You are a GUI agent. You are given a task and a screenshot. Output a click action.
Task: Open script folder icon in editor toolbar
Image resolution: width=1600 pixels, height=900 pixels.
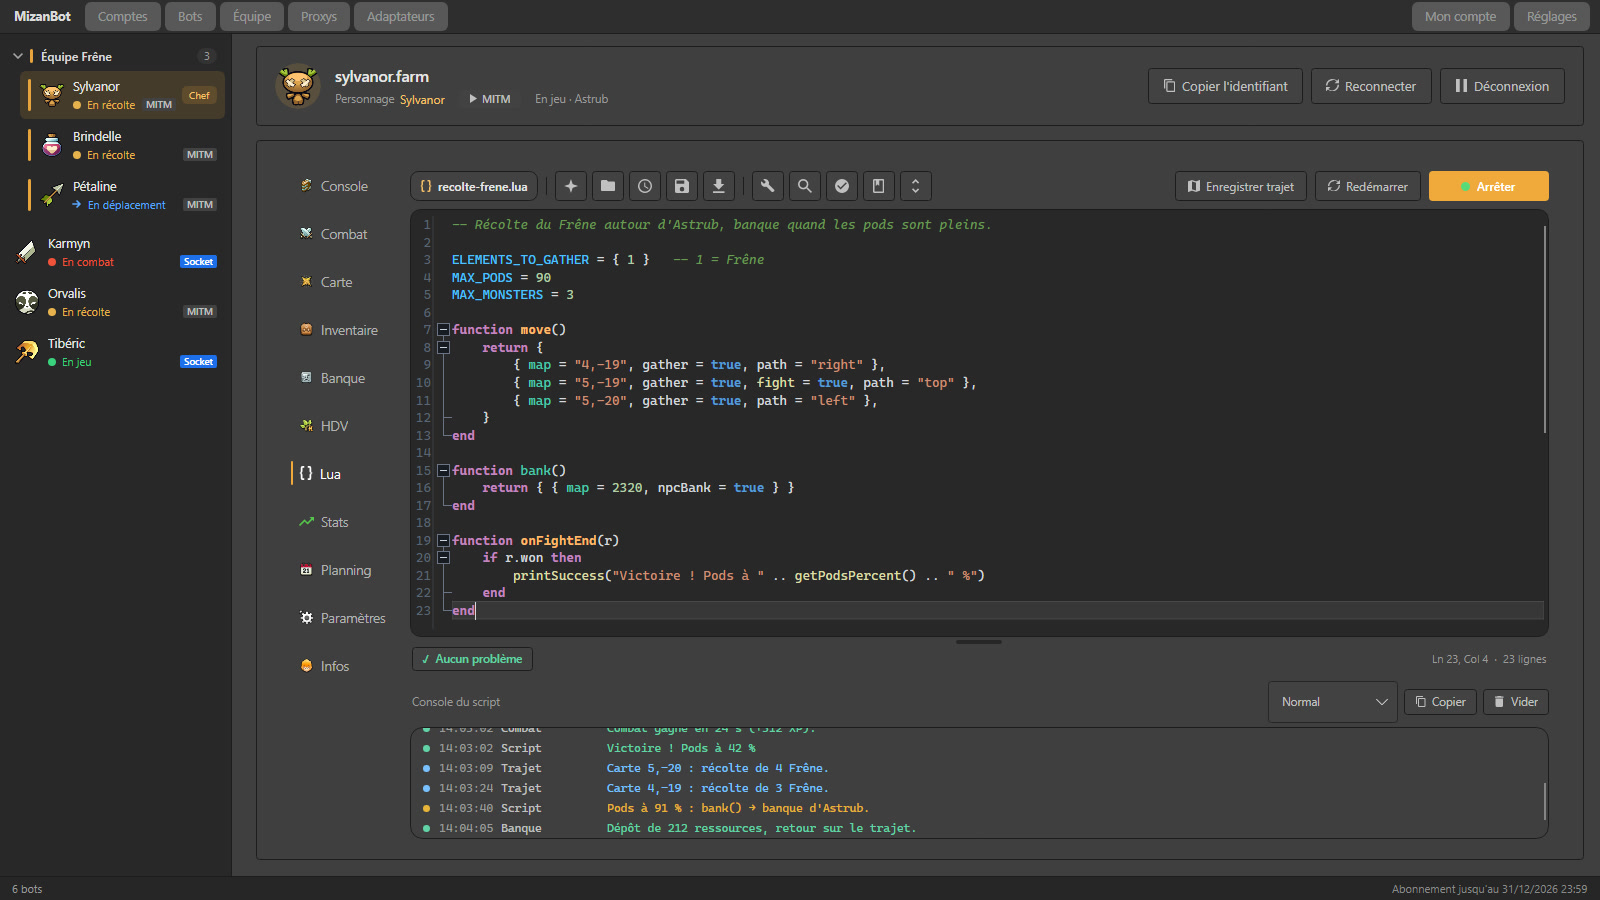[x=608, y=186]
